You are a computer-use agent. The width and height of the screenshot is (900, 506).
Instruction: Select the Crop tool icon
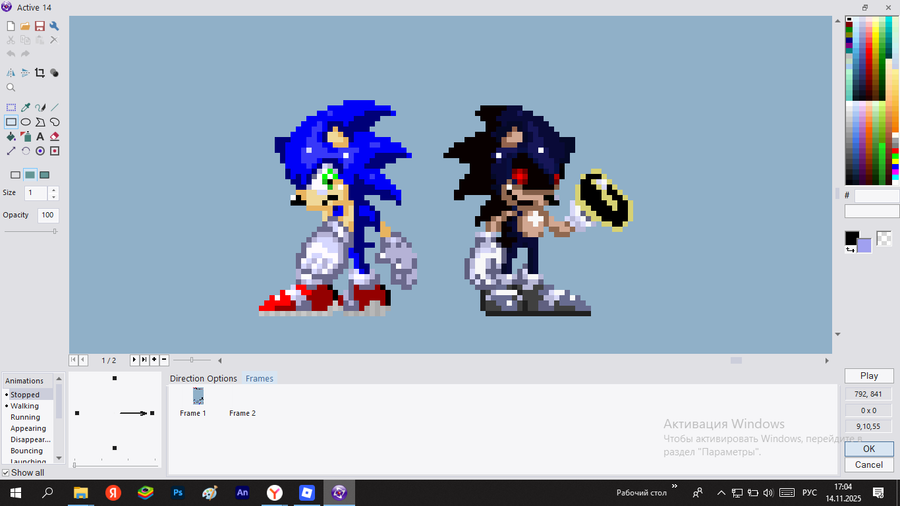tap(40, 73)
